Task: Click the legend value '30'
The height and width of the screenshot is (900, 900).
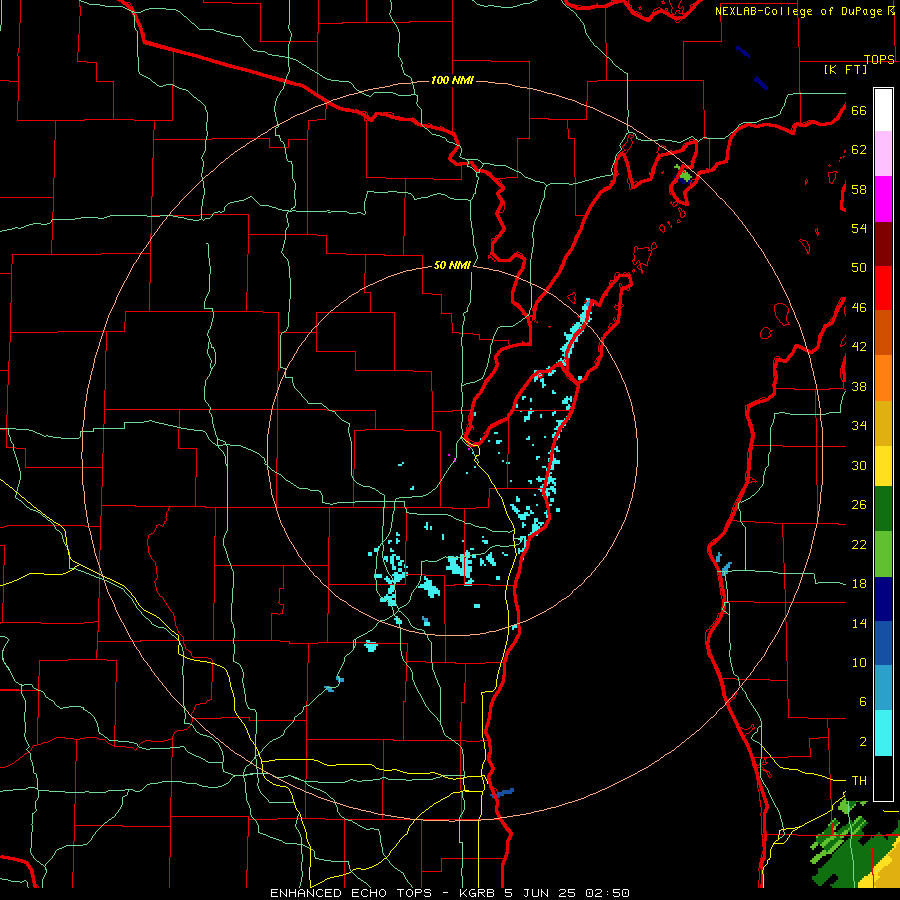Action: (x=859, y=465)
